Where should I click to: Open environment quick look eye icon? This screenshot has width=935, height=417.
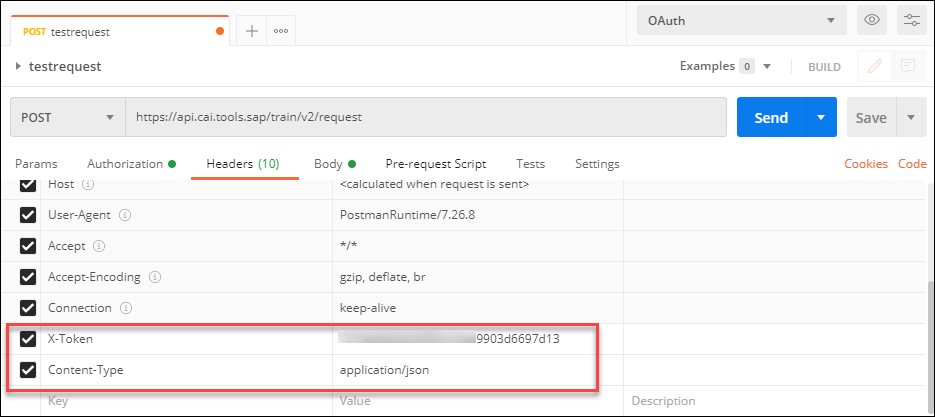[x=872, y=20]
